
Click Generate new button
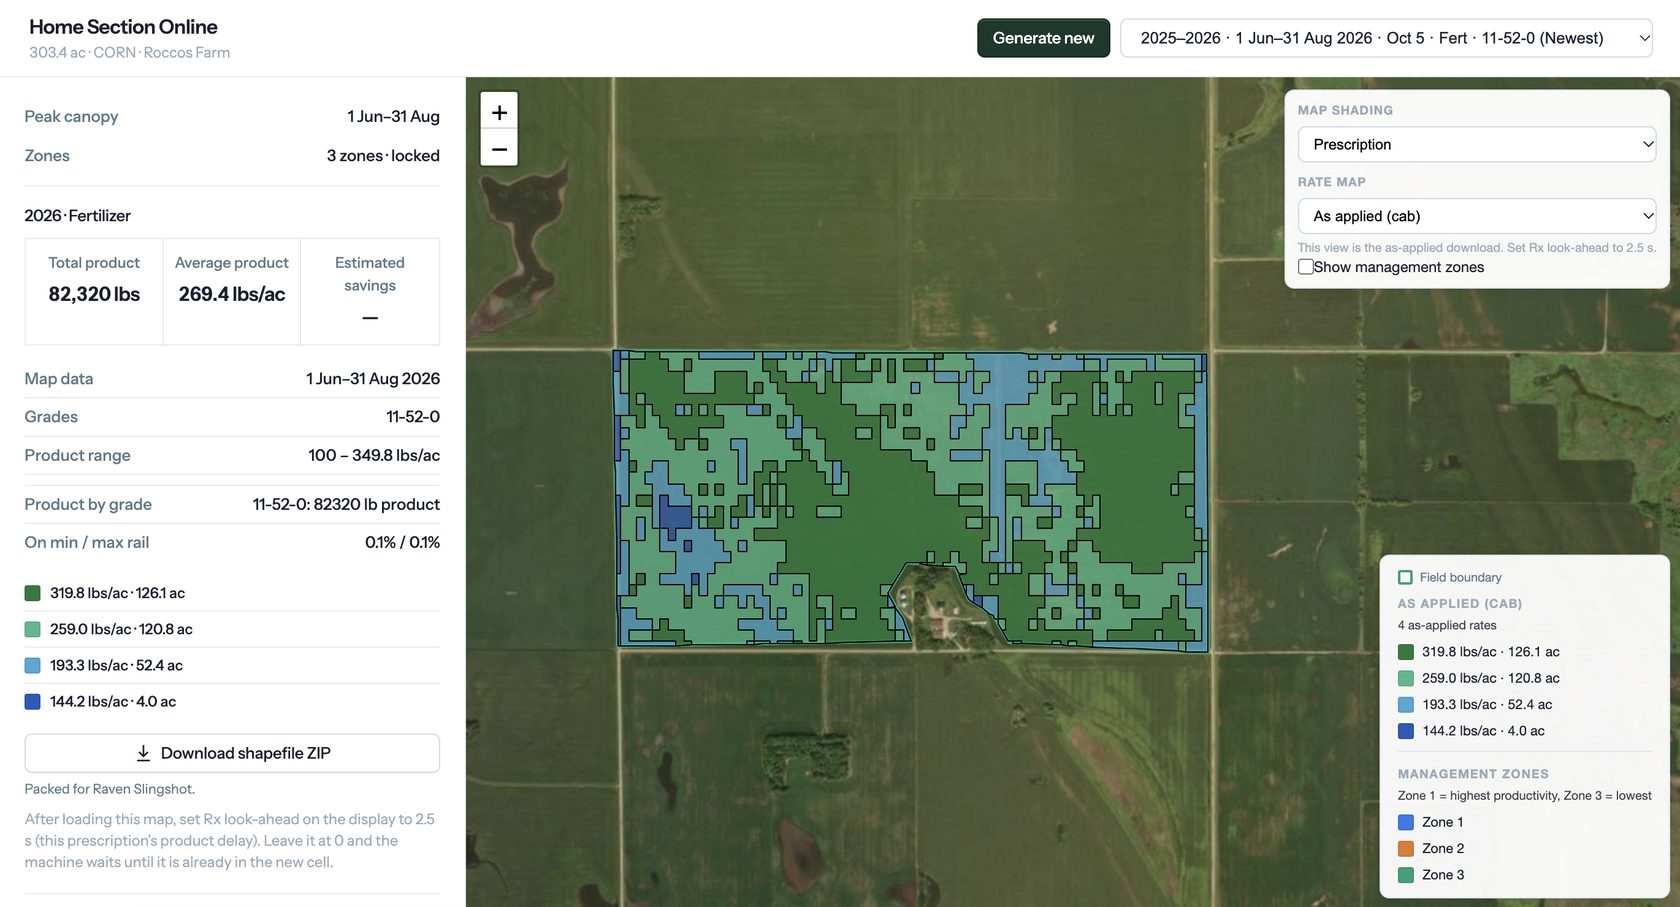coord(1043,38)
